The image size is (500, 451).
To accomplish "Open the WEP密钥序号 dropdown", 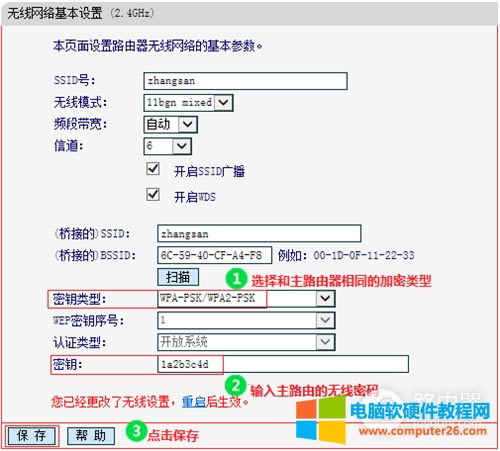I will coord(246,320).
